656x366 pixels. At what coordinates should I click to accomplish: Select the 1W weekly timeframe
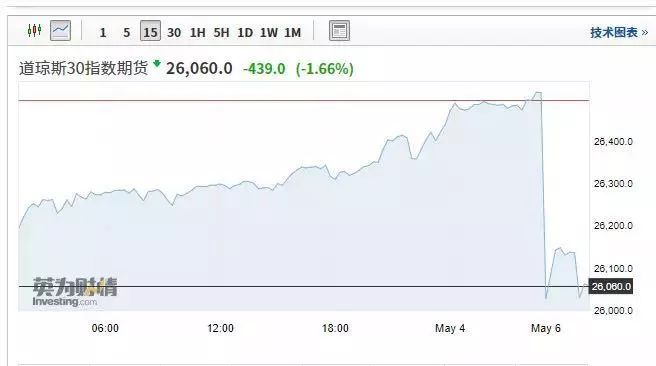[x=269, y=33]
